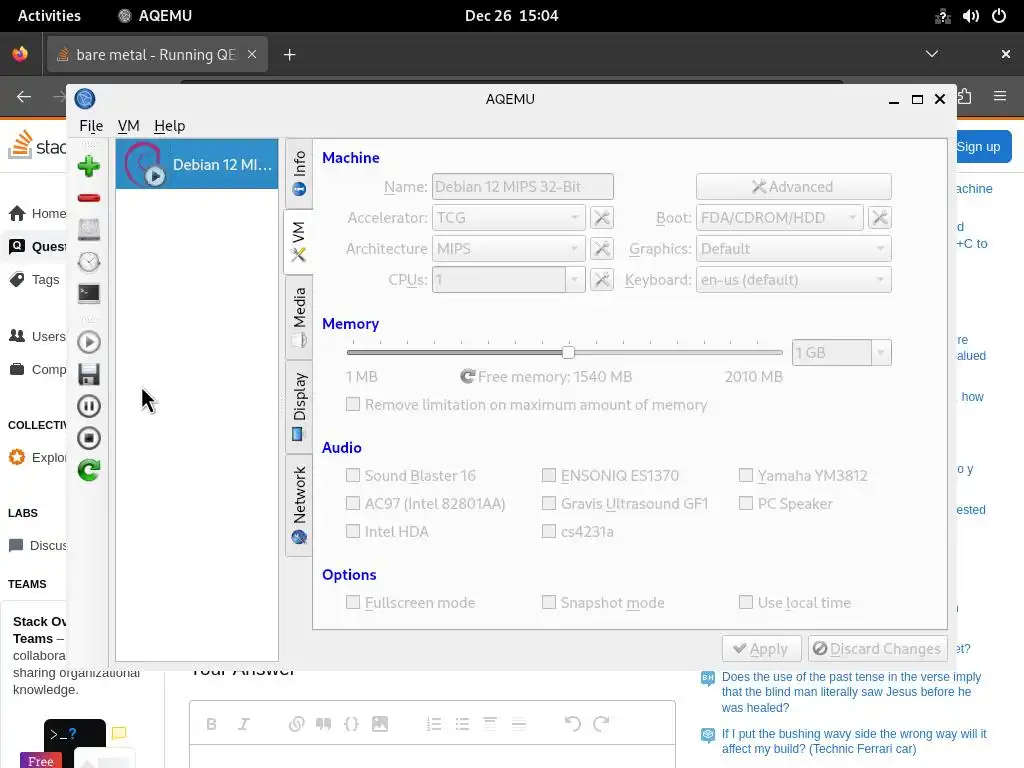Screen dimensions: 1024x768
Task: Enable Gravis Ultrasound GF1 checkbox
Action: pos(549,503)
